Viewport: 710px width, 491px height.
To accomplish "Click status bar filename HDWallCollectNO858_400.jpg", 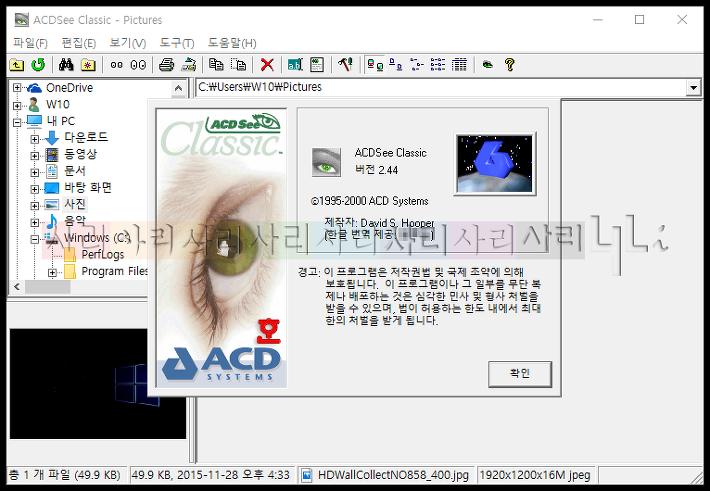I will point(393,475).
